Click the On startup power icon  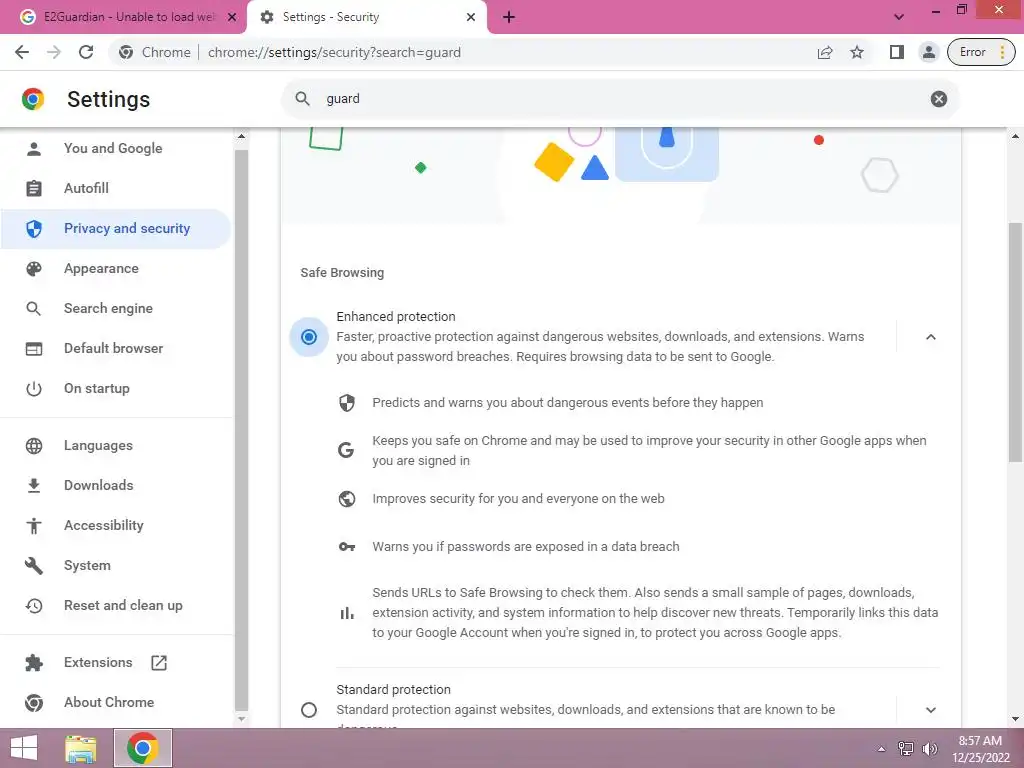pos(33,389)
